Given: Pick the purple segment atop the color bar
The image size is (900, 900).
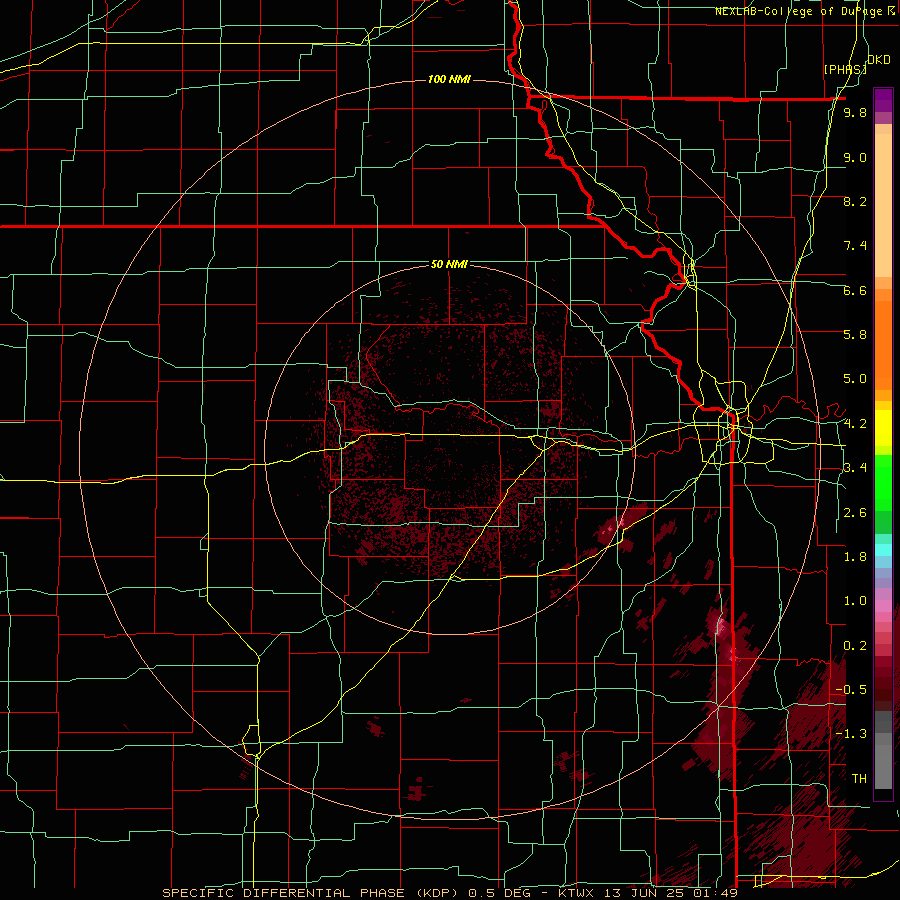Looking at the screenshot, I should [x=883, y=100].
